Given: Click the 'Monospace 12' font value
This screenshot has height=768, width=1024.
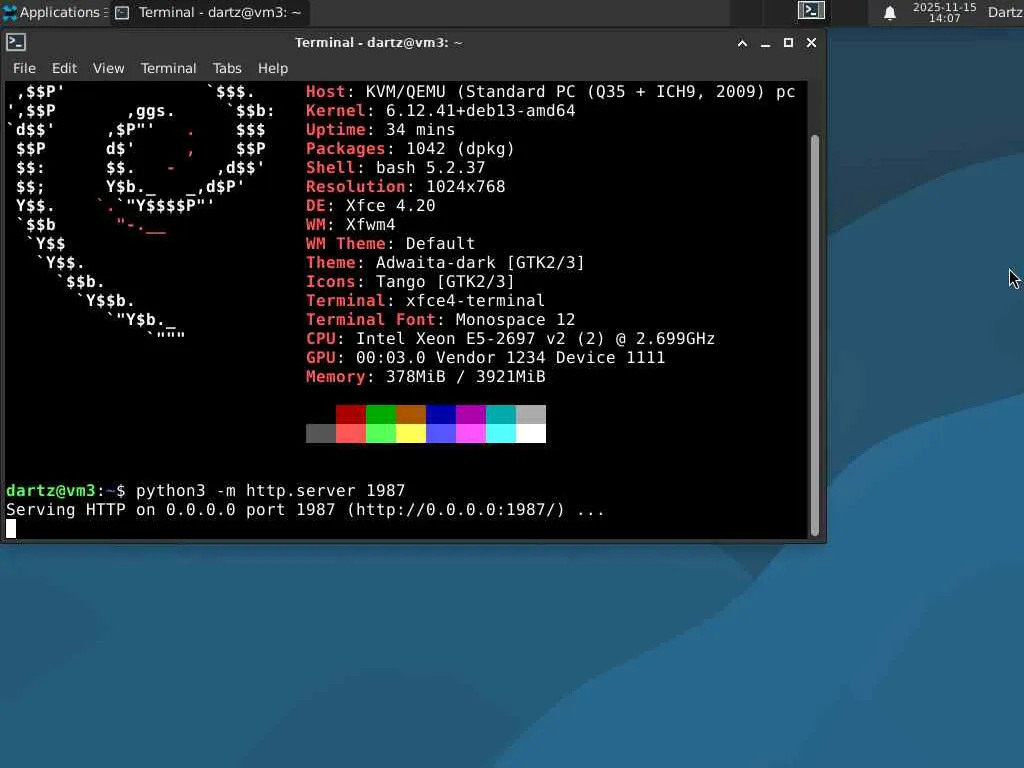Looking at the screenshot, I should pyautogui.click(x=515, y=319).
